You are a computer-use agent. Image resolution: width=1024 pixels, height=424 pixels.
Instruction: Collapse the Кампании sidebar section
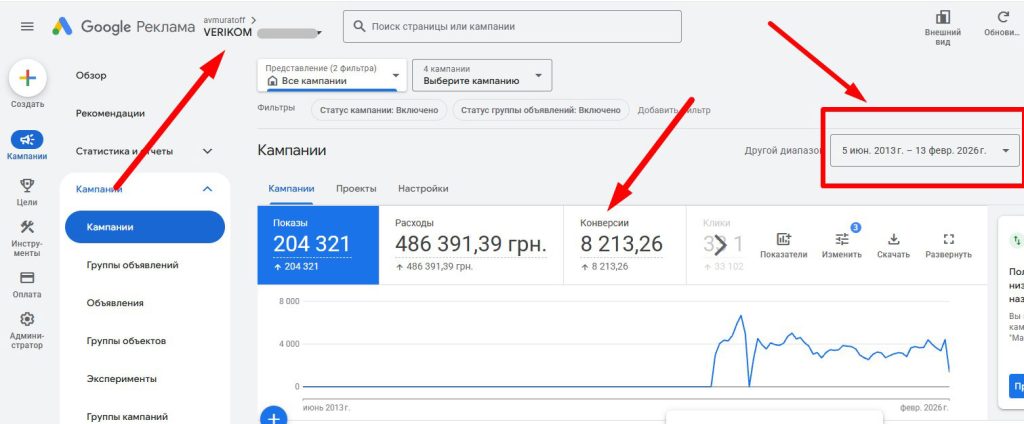coord(207,189)
